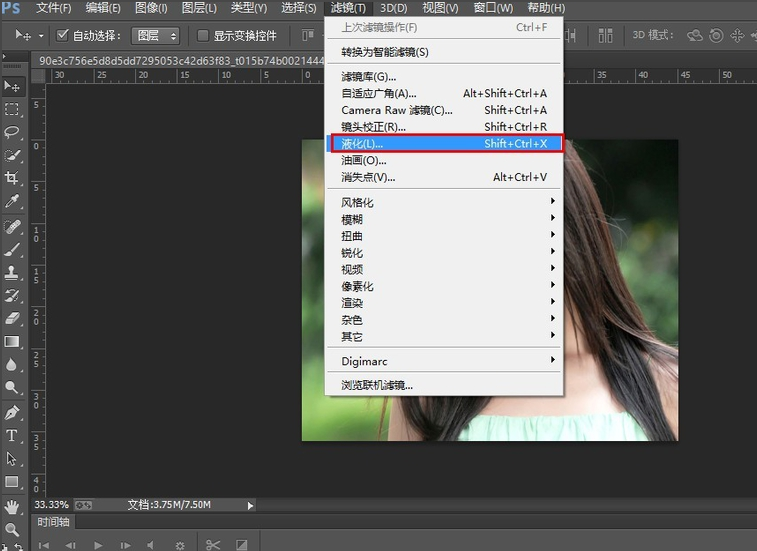Select the Gradient tool
This screenshot has width=757, height=551.
(x=13, y=341)
